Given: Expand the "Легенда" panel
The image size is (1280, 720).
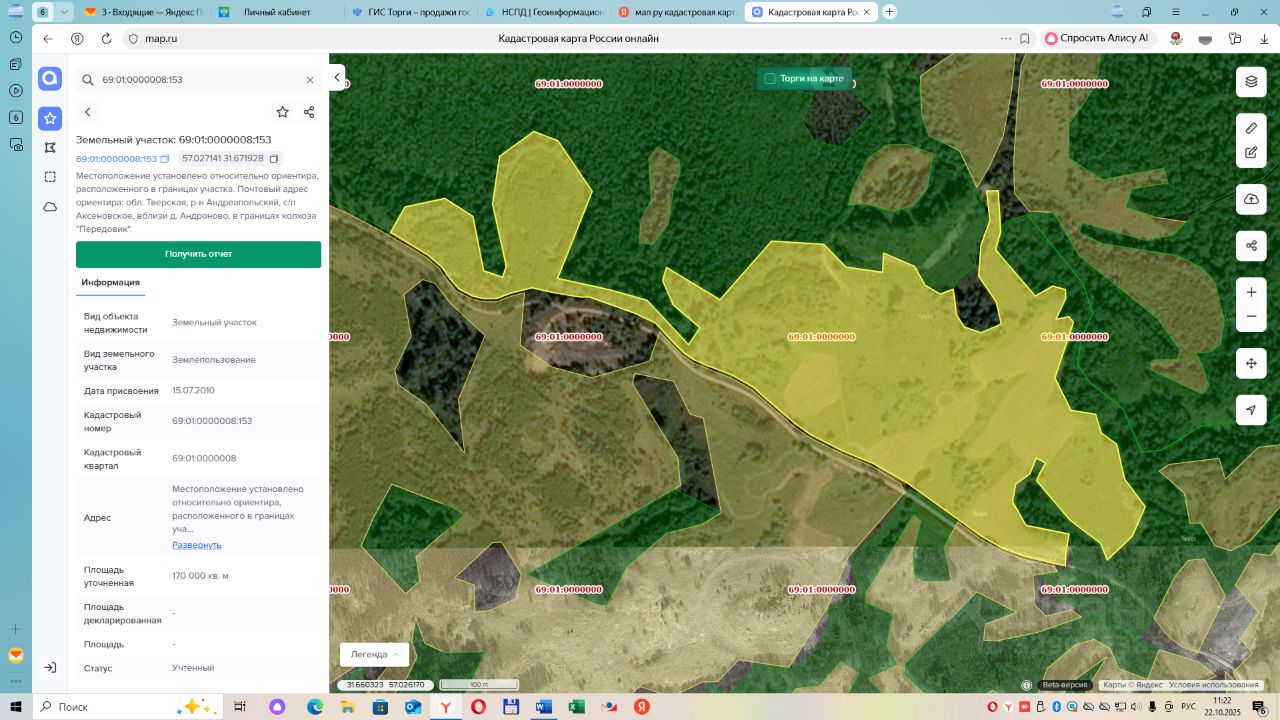Looking at the screenshot, I should pyautogui.click(x=374, y=654).
